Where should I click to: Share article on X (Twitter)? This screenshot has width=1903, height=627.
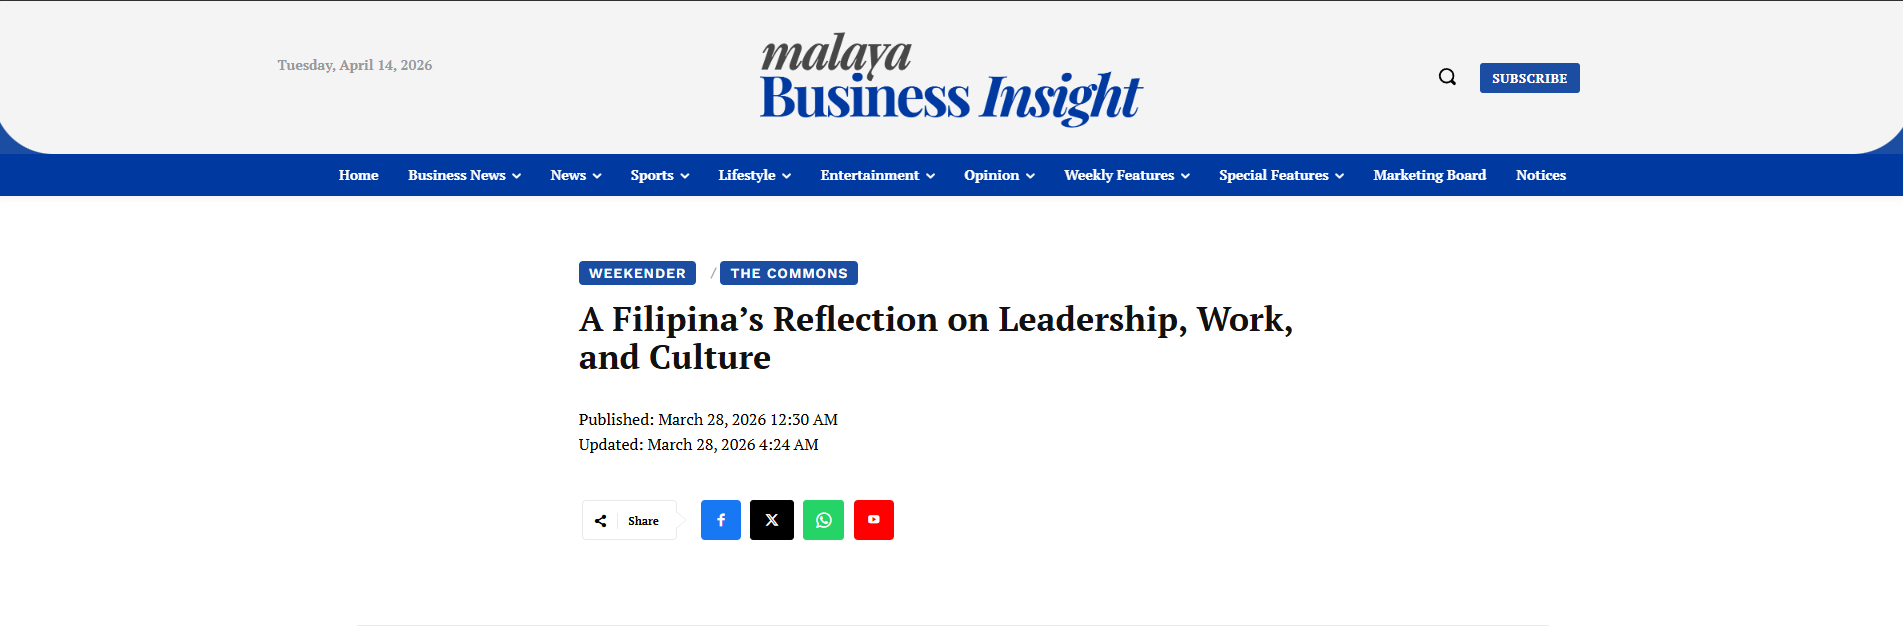tap(771, 520)
